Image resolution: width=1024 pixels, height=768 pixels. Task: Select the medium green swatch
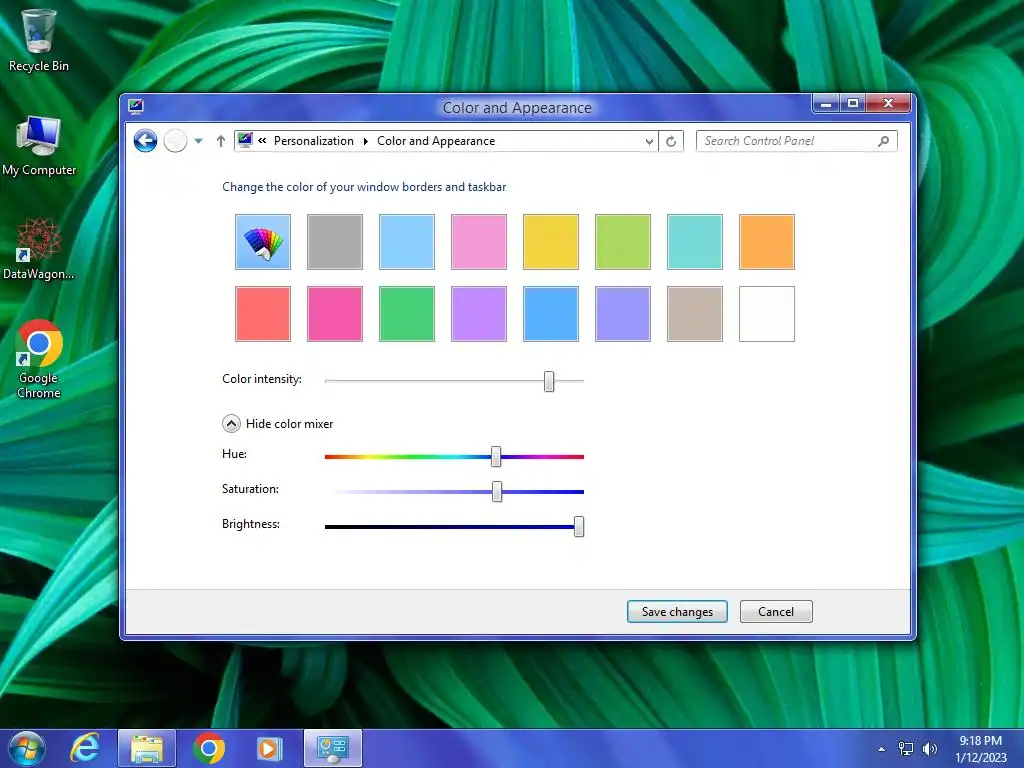point(407,313)
